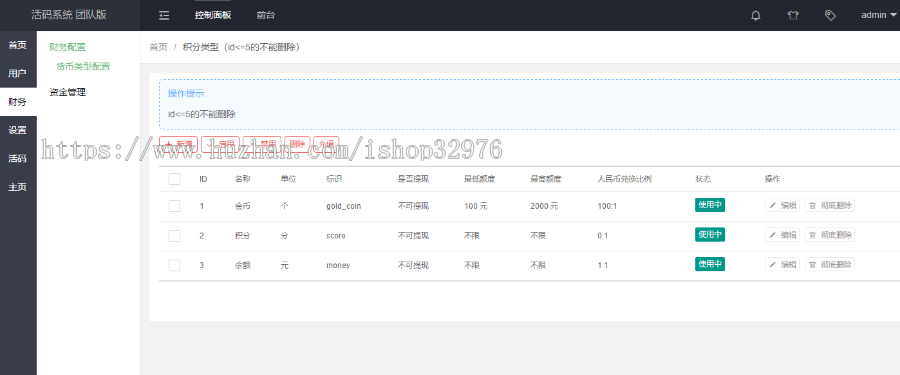This screenshot has width=900, height=375.
Task: Open 活码 in left sidebar
Action: [18, 158]
